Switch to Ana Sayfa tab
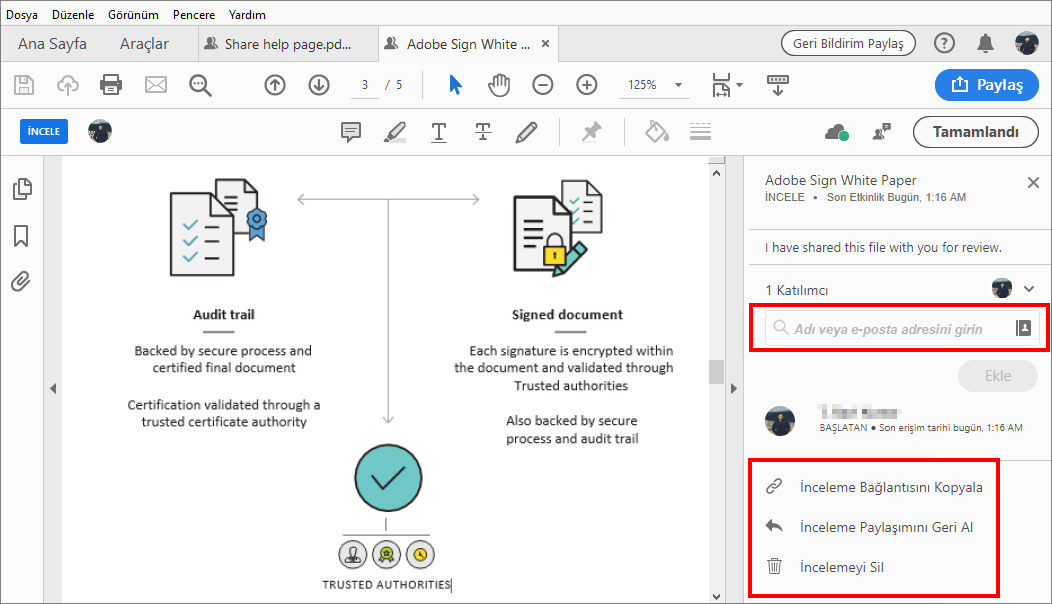 (x=52, y=44)
